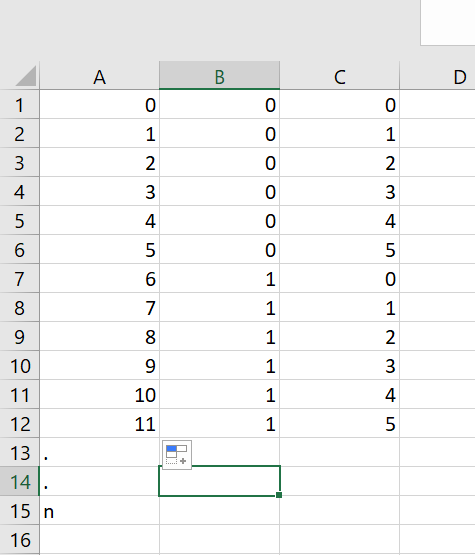475x555 pixels.
Task: Click cell C12 containing 5
Action: [x=339, y=424]
